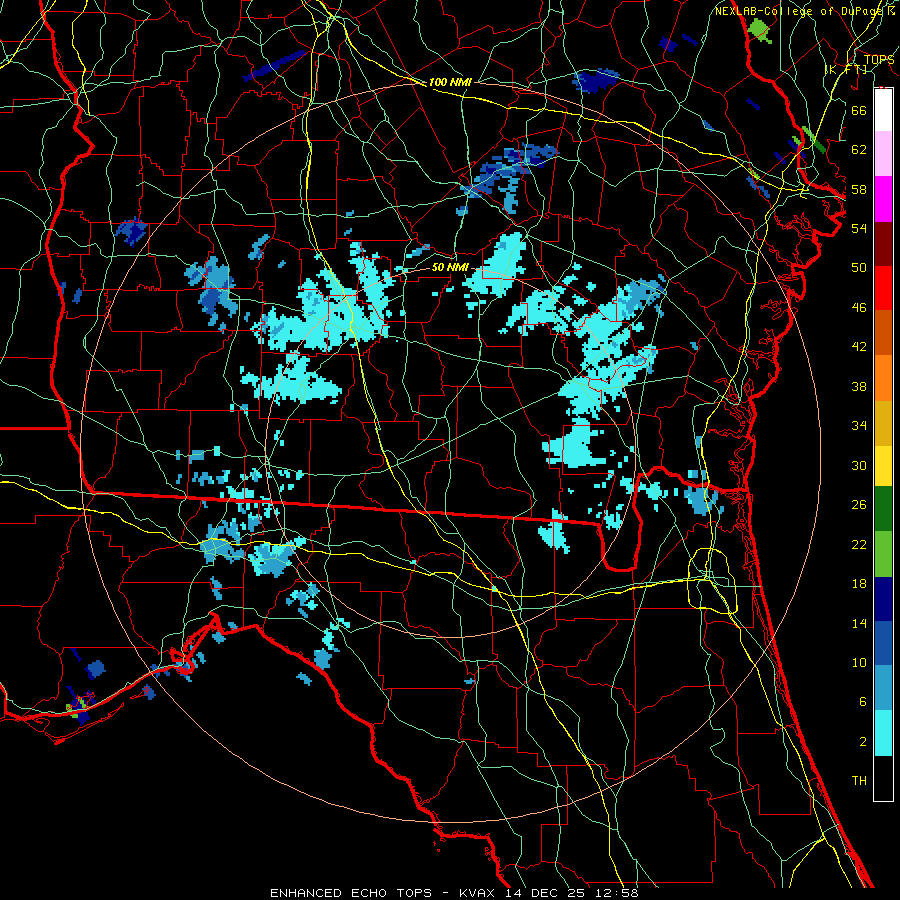900x900 pixels.
Task: Select the dark maroon legend color band
Action: click(883, 243)
